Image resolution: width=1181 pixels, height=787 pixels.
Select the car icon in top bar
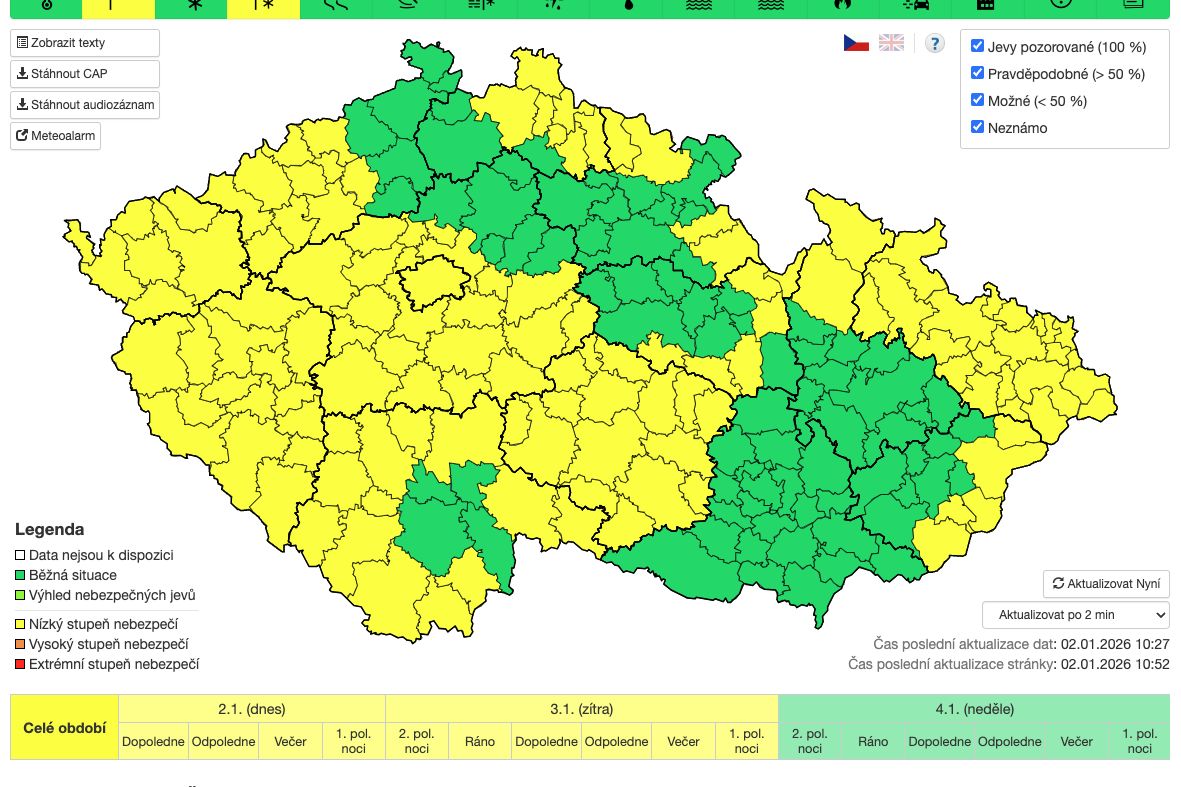pyautogui.click(x=915, y=6)
